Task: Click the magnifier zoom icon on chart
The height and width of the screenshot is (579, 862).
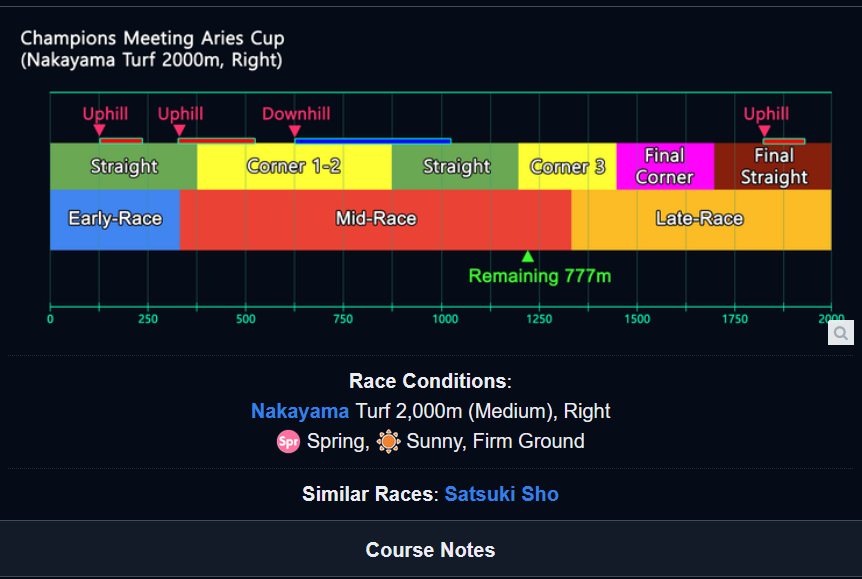Action: coord(841,333)
